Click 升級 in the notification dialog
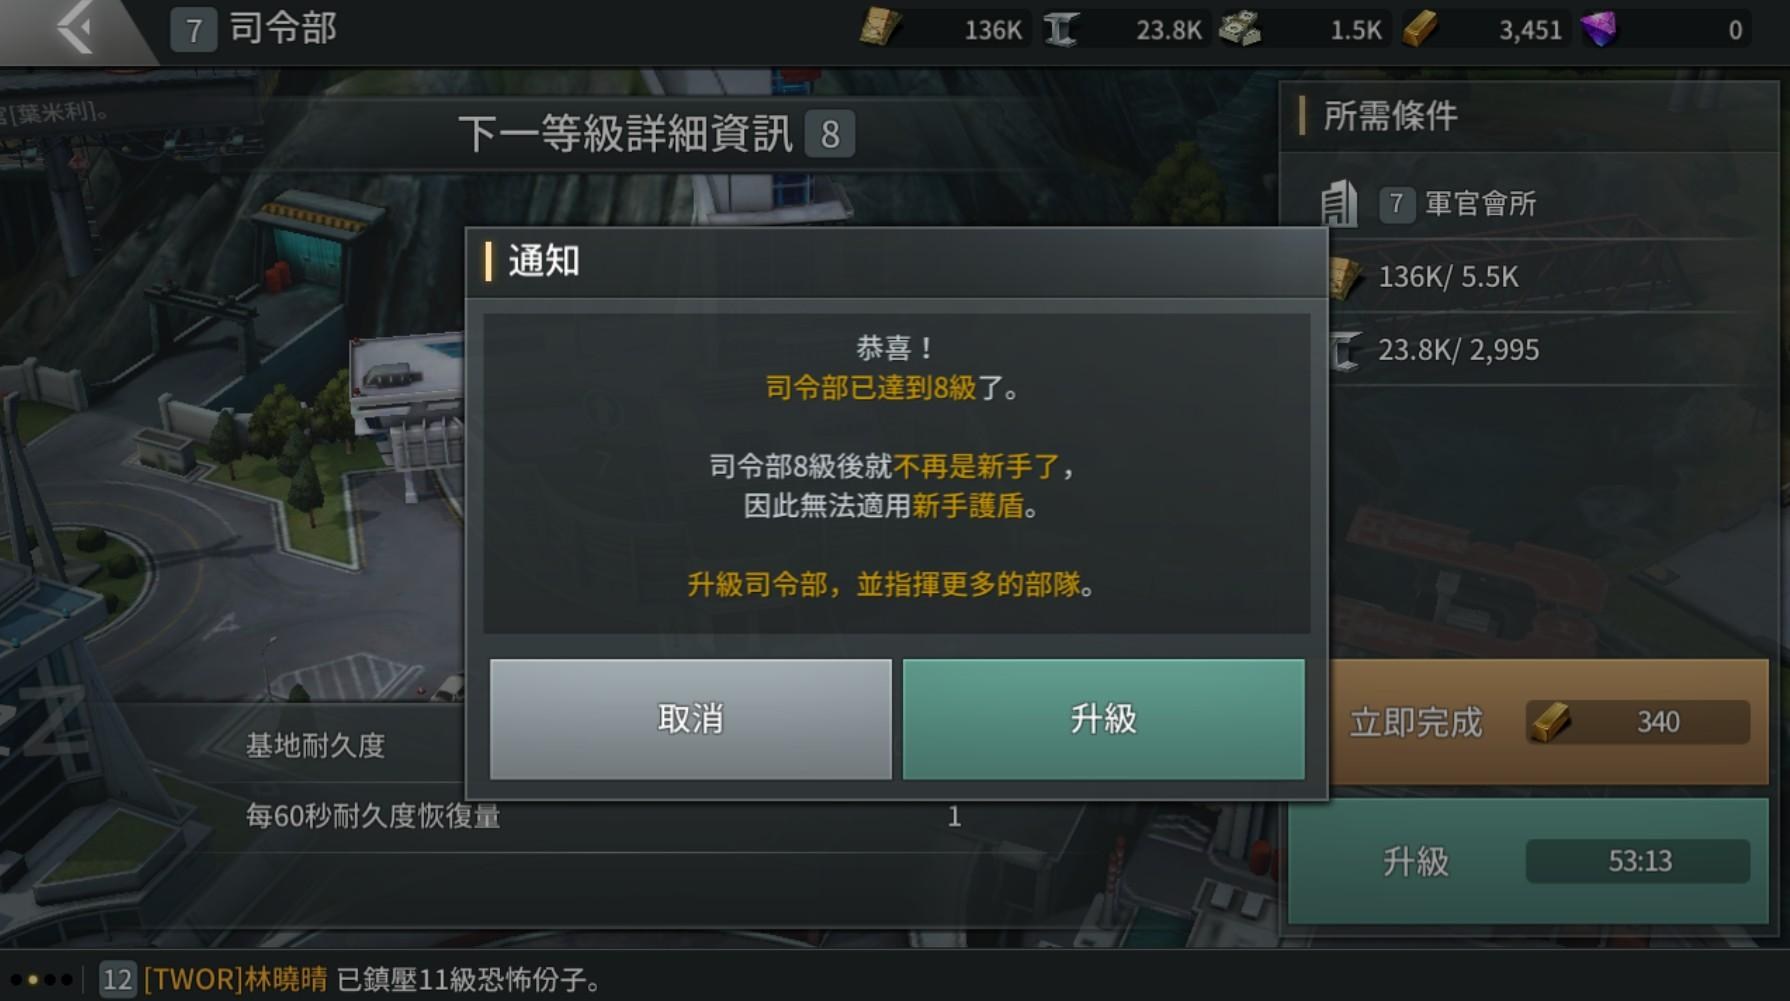Screen dimensions: 1790x1001 point(1103,718)
